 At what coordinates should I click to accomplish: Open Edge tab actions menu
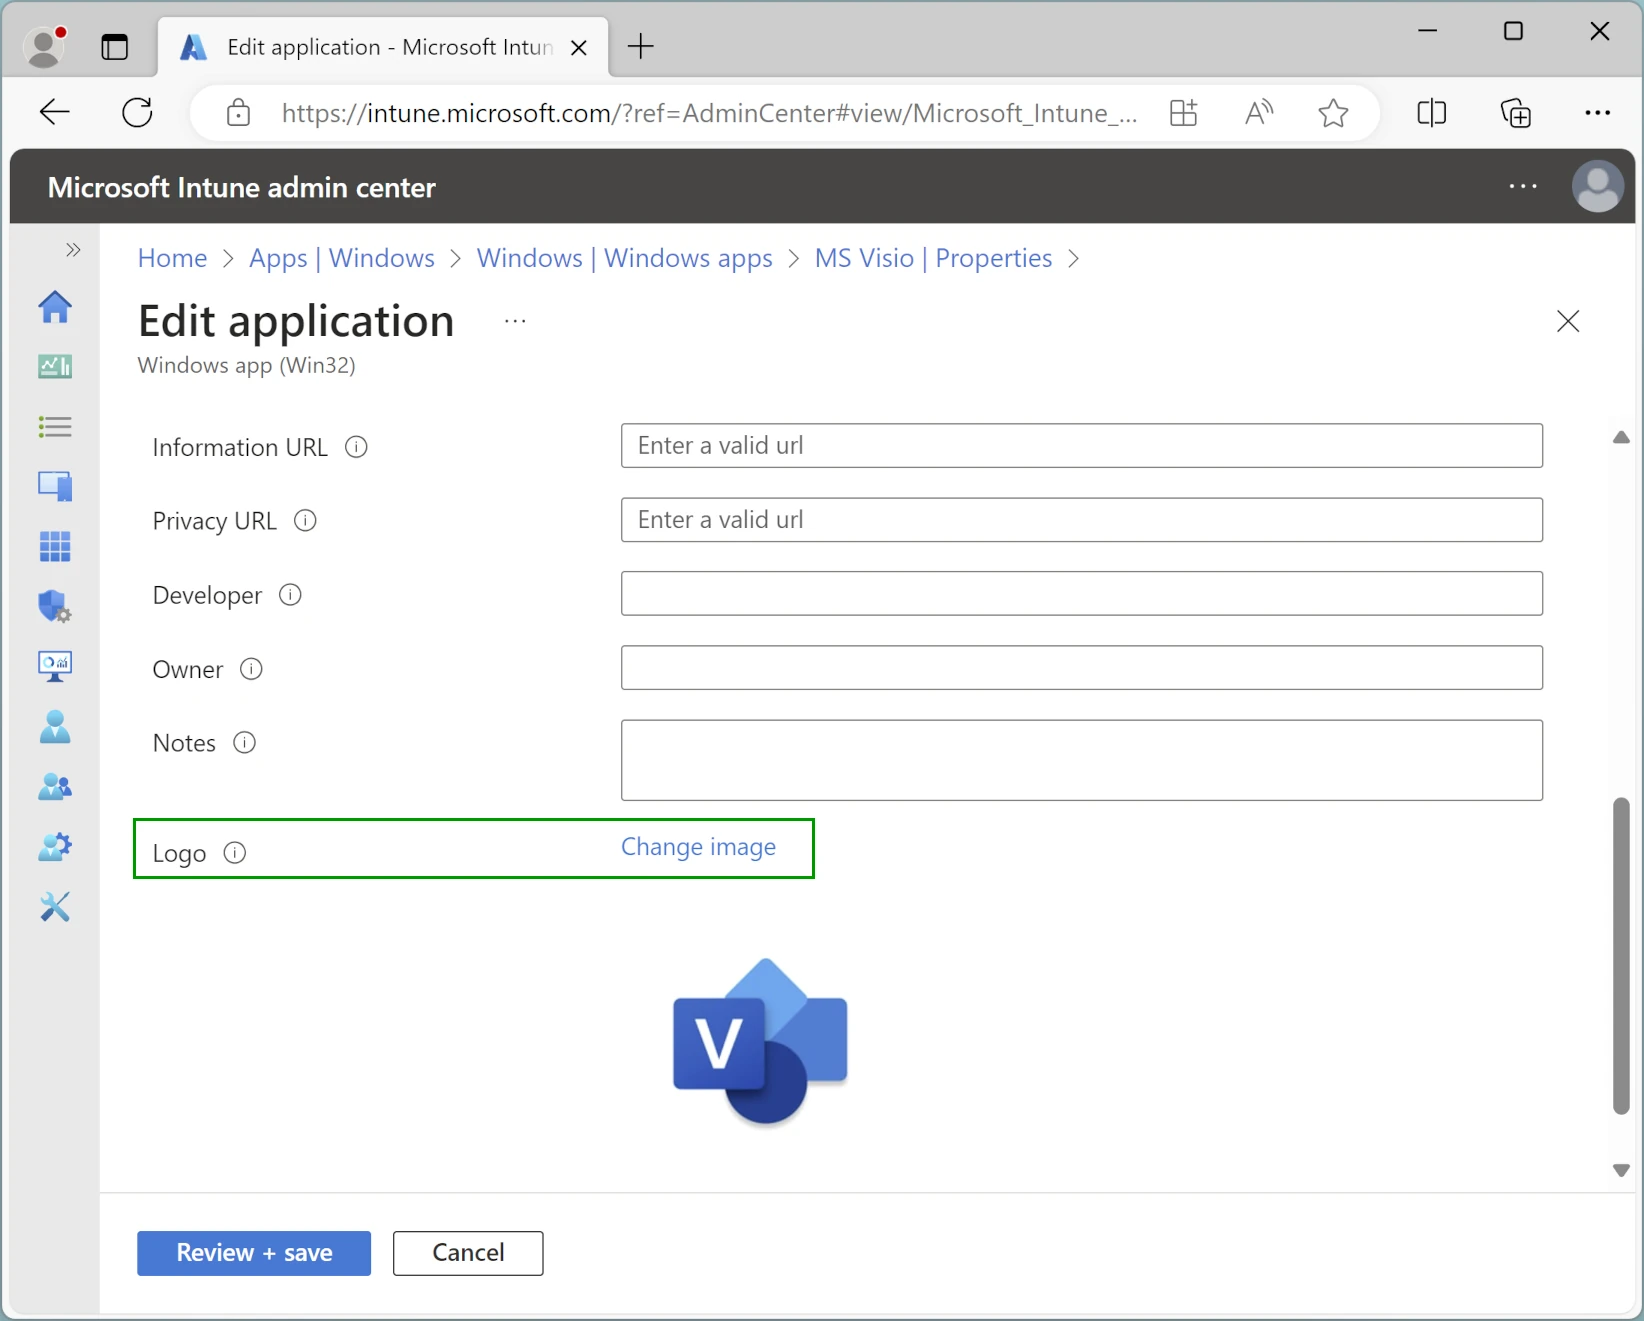click(x=115, y=47)
